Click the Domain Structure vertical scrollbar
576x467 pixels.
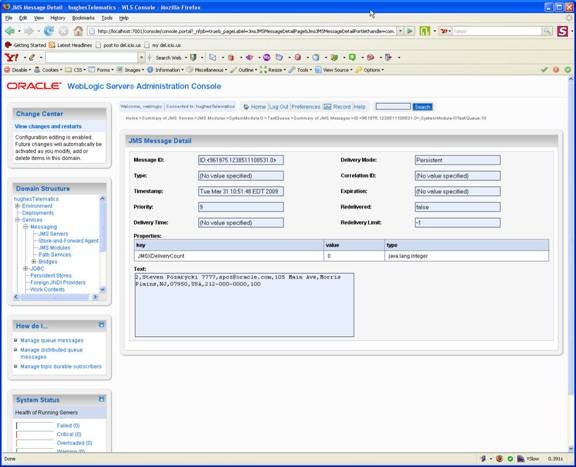102,244
